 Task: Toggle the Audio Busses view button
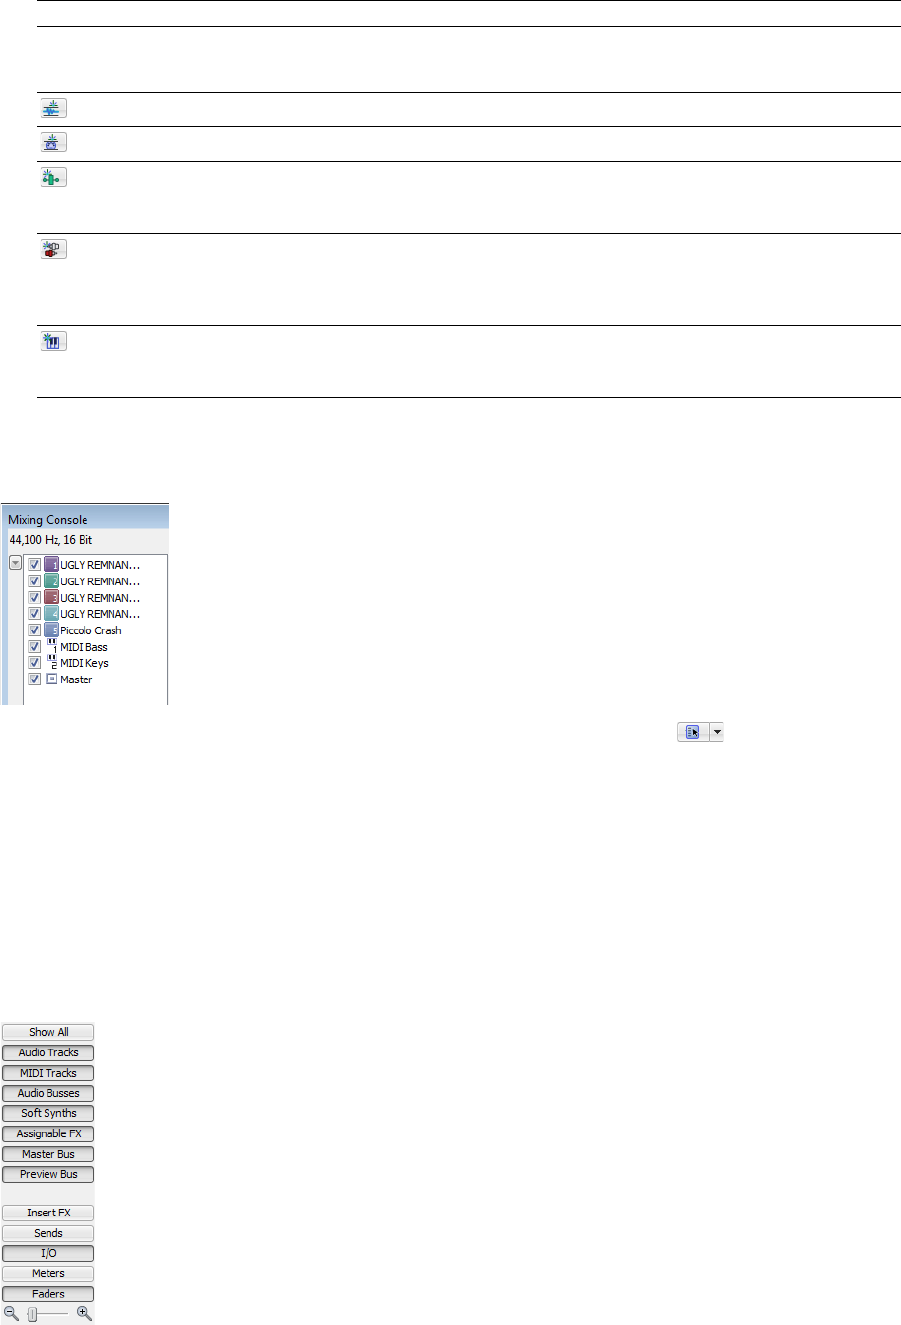click(48, 1093)
